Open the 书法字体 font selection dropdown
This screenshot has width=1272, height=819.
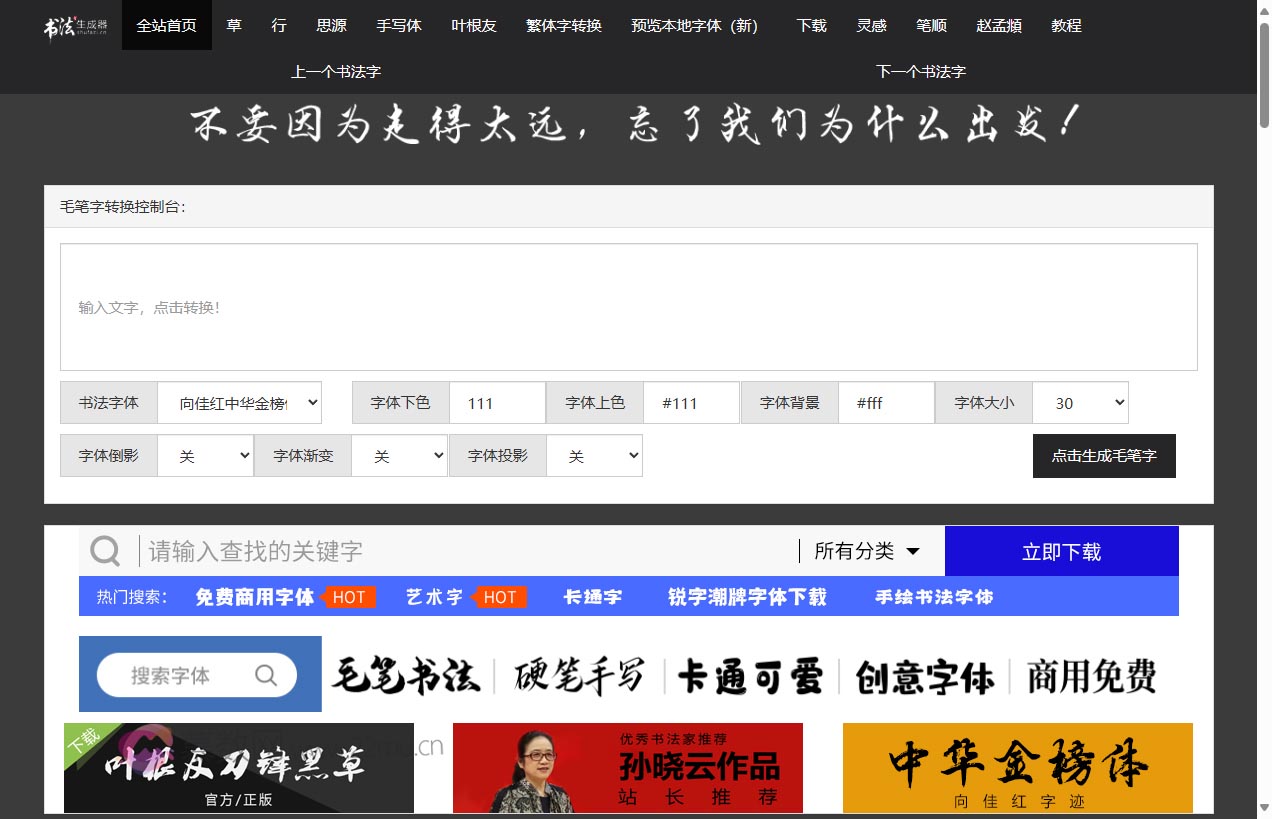(240, 402)
